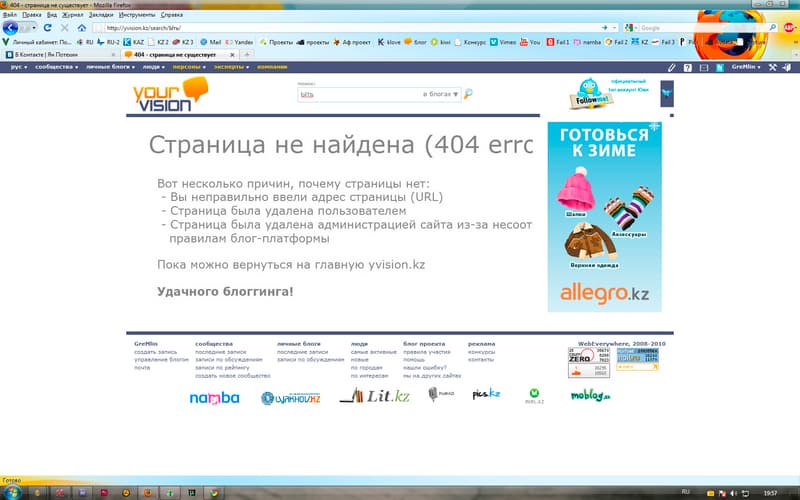
Task: Open the pencil write-post icon in the top bar
Action: [671, 67]
